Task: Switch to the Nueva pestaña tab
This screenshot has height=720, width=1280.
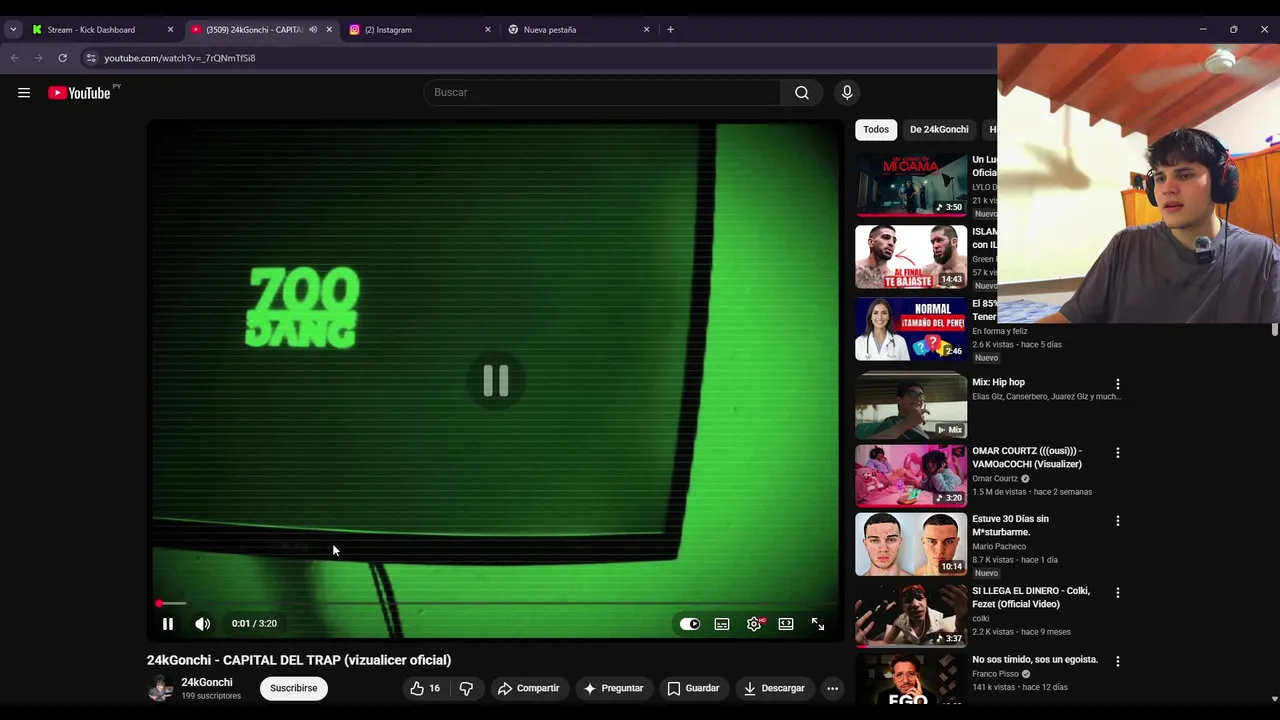Action: pyautogui.click(x=575, y=30)
